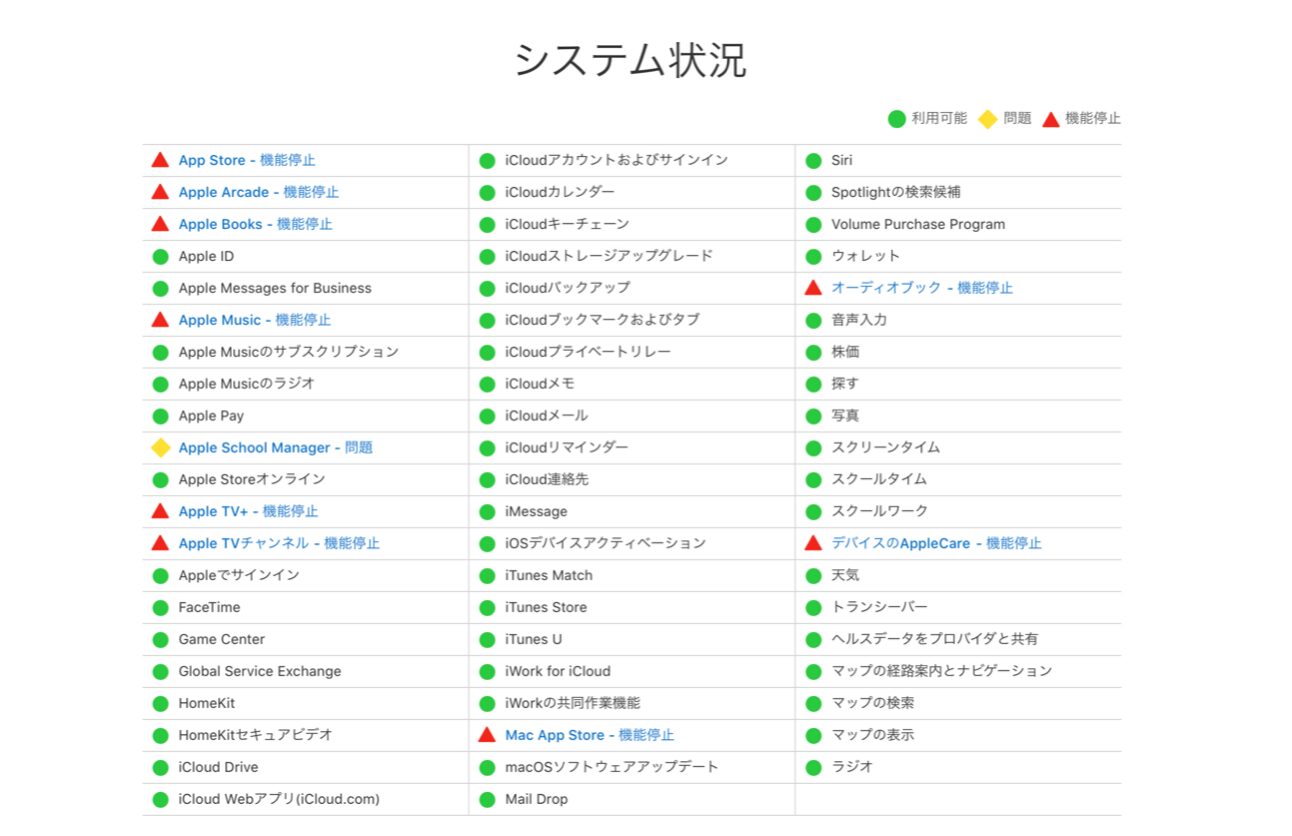
Task: Select the Apple Storeオンライン entry
Action: coord(252,479)
